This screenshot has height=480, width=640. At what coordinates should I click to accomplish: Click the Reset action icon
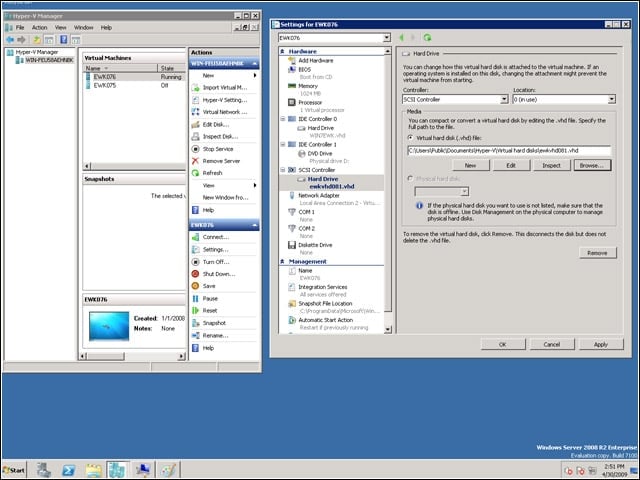196,311
